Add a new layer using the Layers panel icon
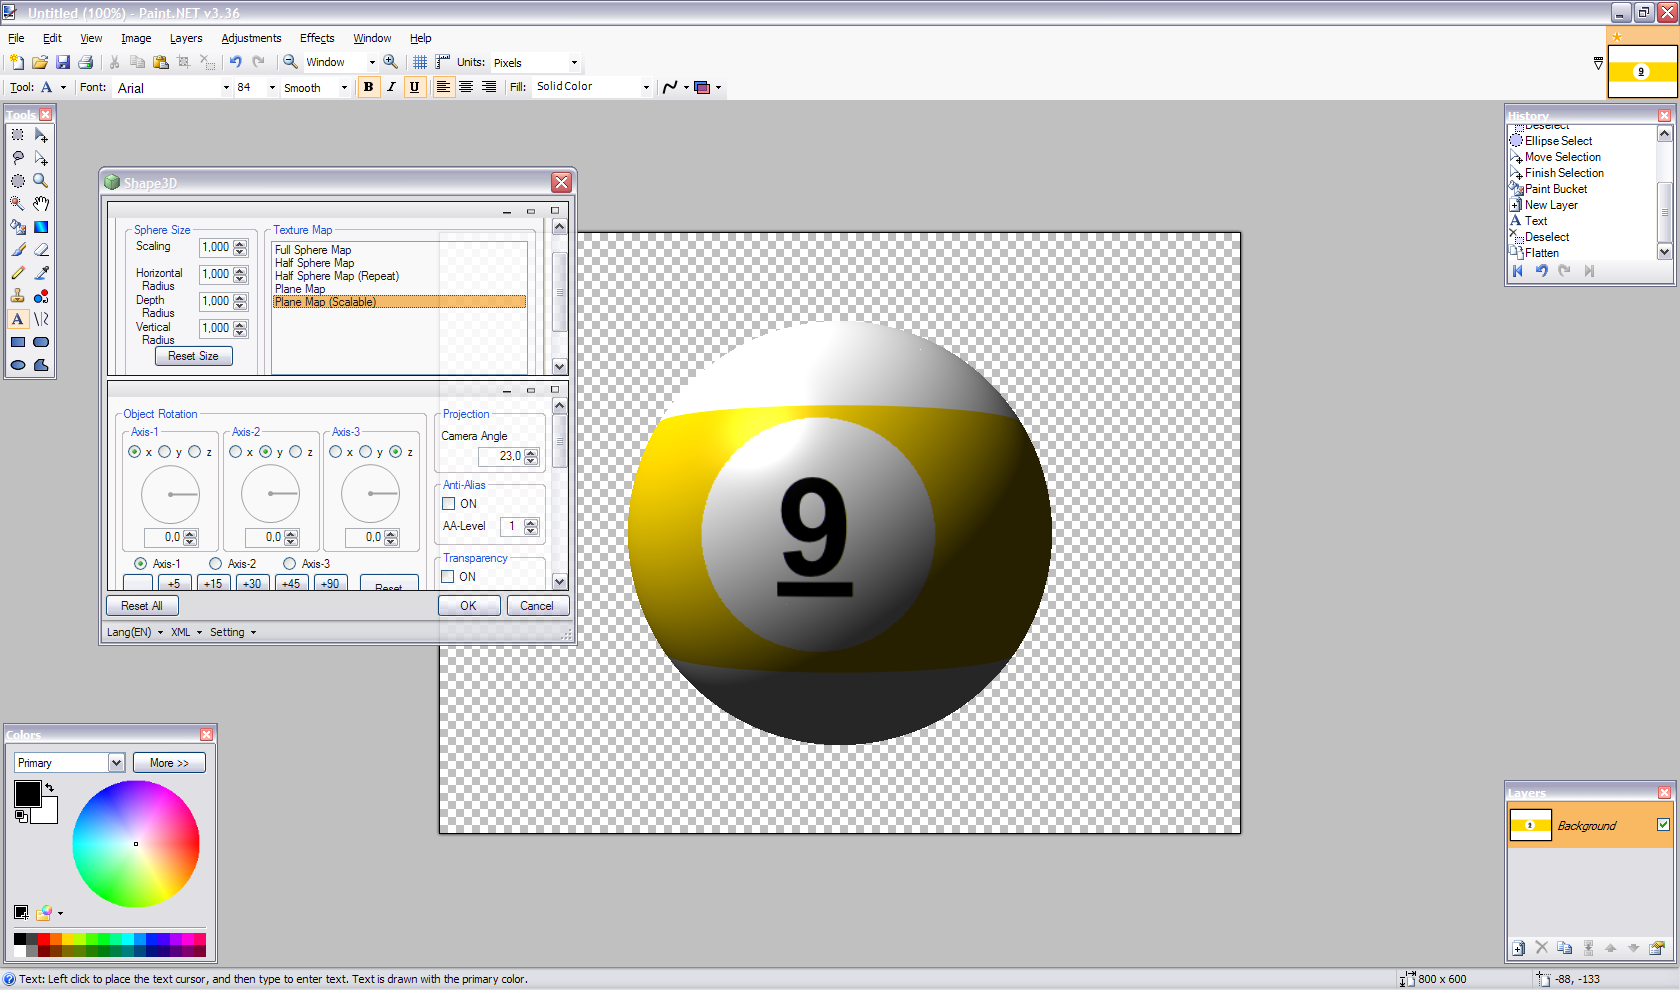The width and height of the screenshot is (1680, 990). click(1518, 947)
